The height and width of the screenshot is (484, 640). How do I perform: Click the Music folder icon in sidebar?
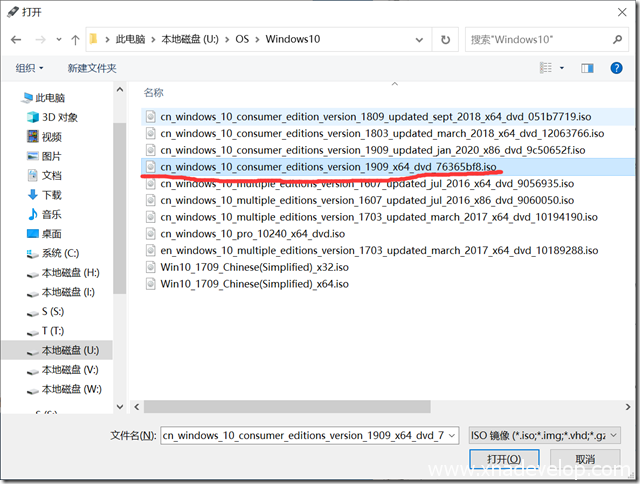click(x=33, y=214)
